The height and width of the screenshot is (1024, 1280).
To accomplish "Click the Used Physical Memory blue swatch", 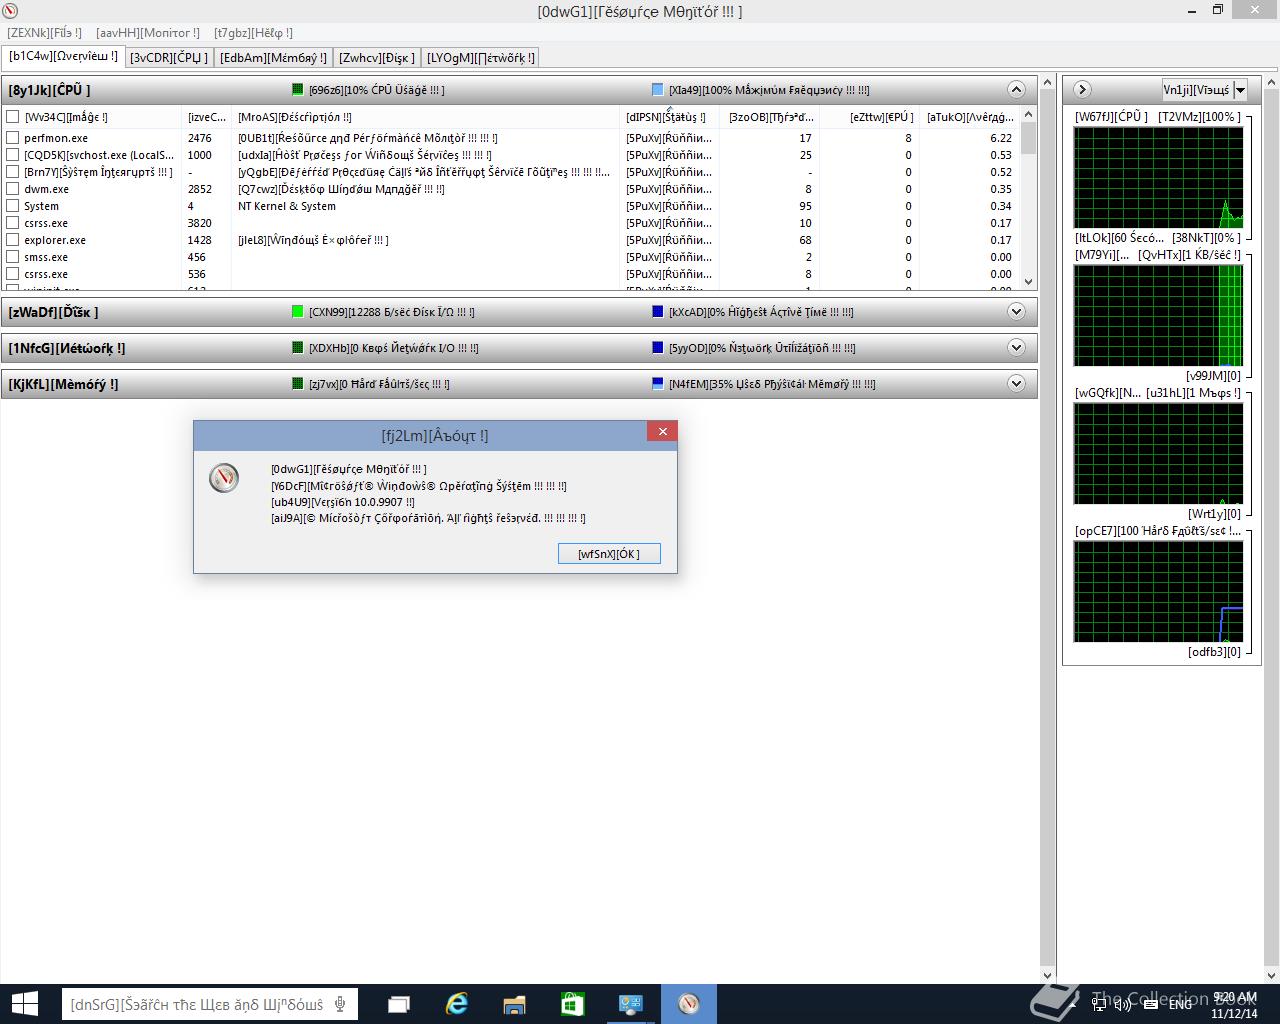I will click(x=657, y=384).
